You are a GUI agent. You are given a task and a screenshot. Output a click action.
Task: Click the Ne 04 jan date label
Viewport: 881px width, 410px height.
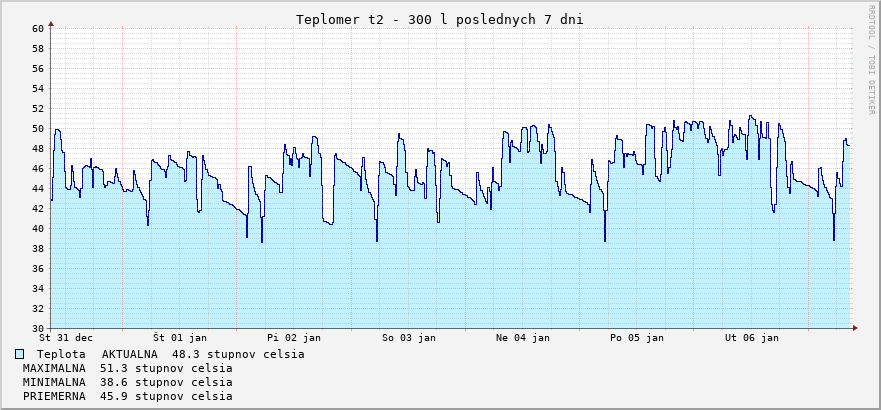[x=523, y=338]
